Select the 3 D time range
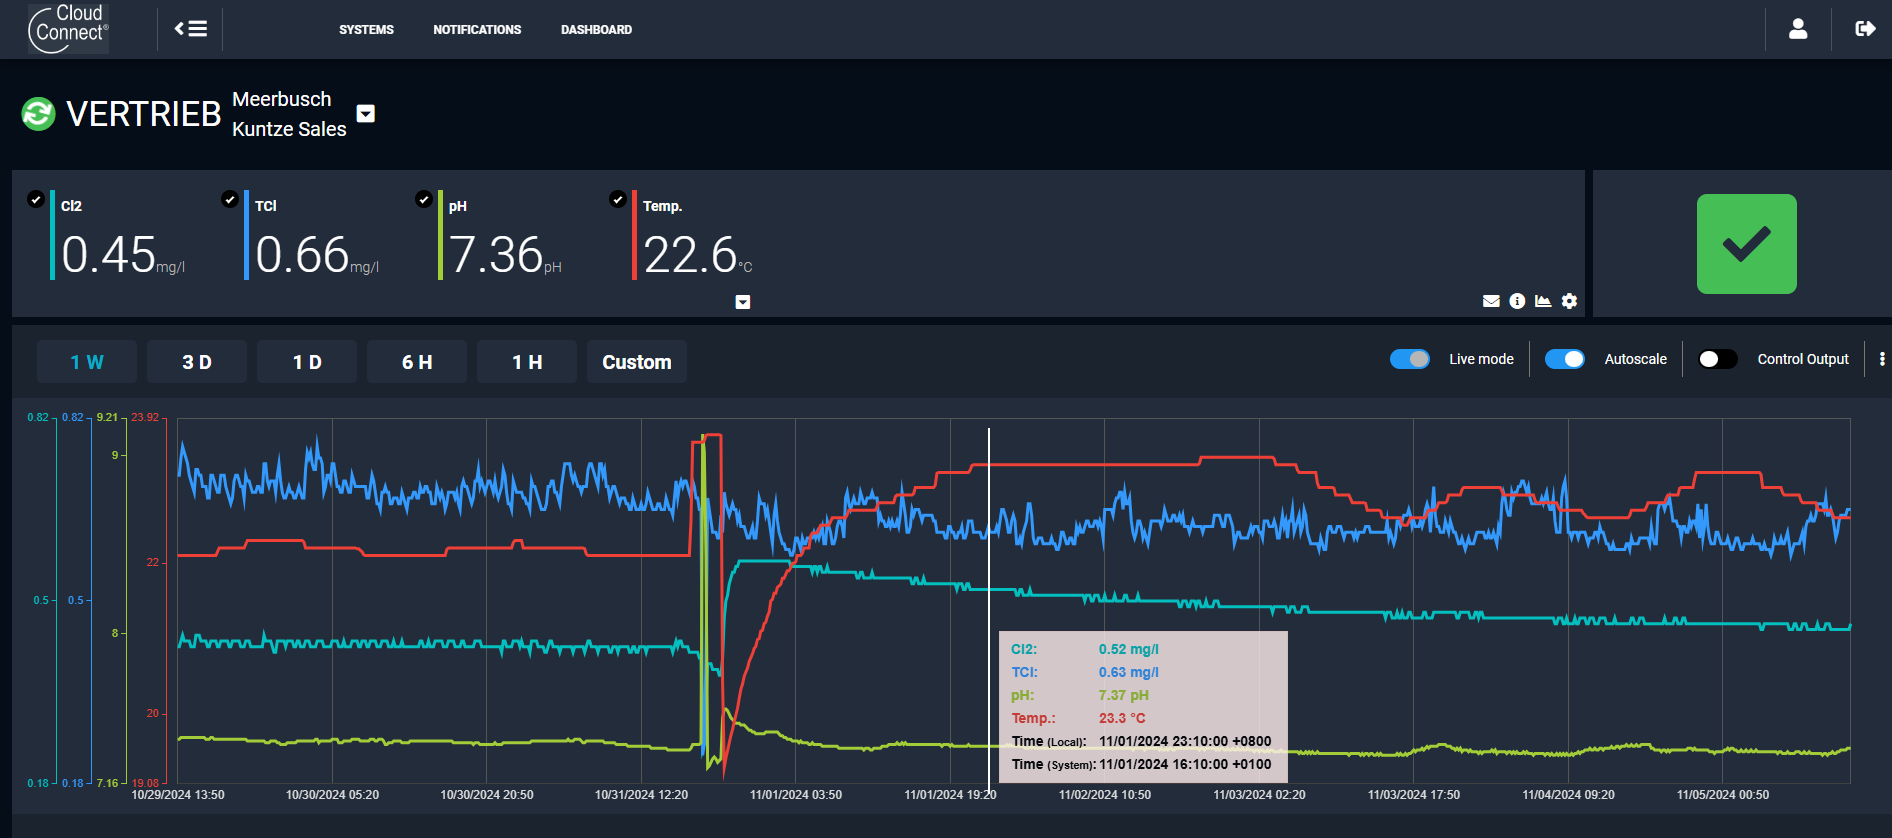 click(197, 362)
